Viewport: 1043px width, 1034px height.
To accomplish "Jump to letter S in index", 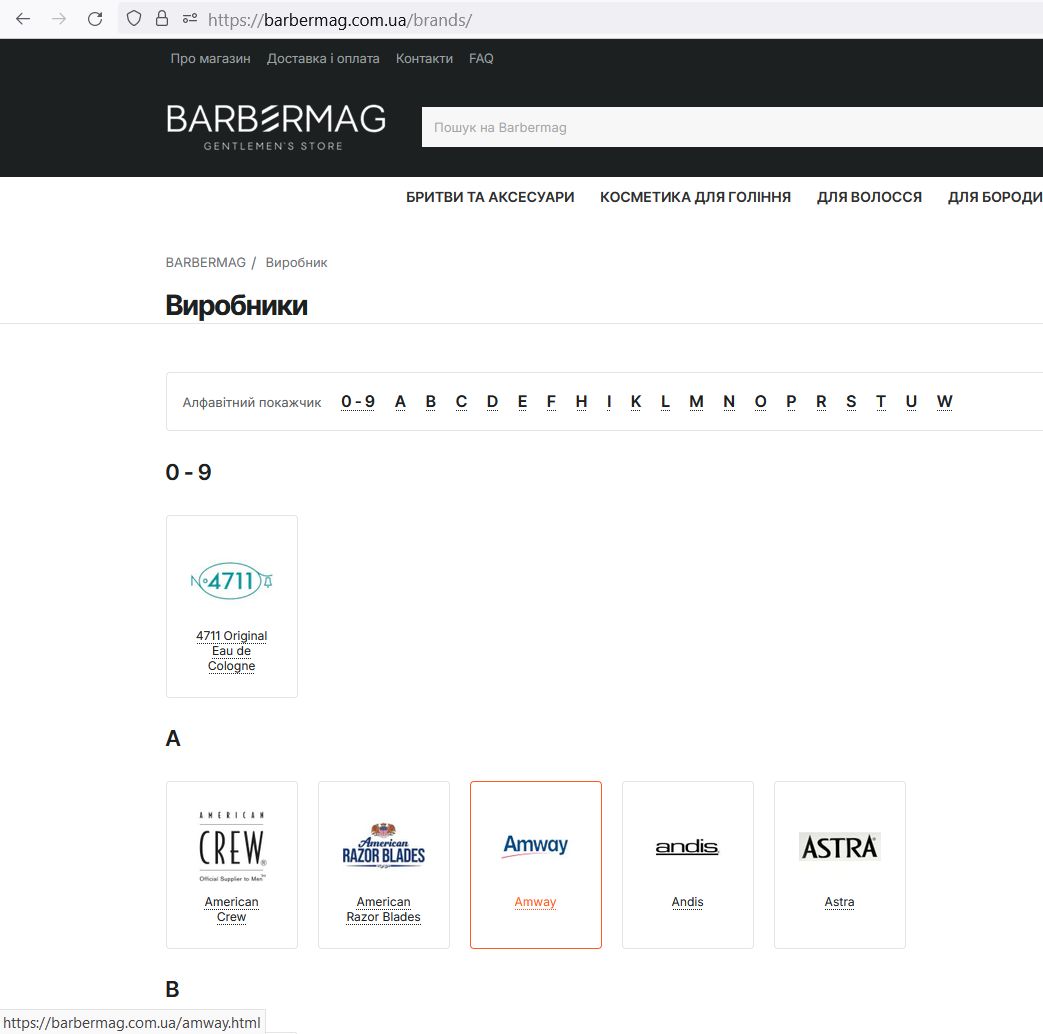I will pyautogui.click(x=851, y=401).
